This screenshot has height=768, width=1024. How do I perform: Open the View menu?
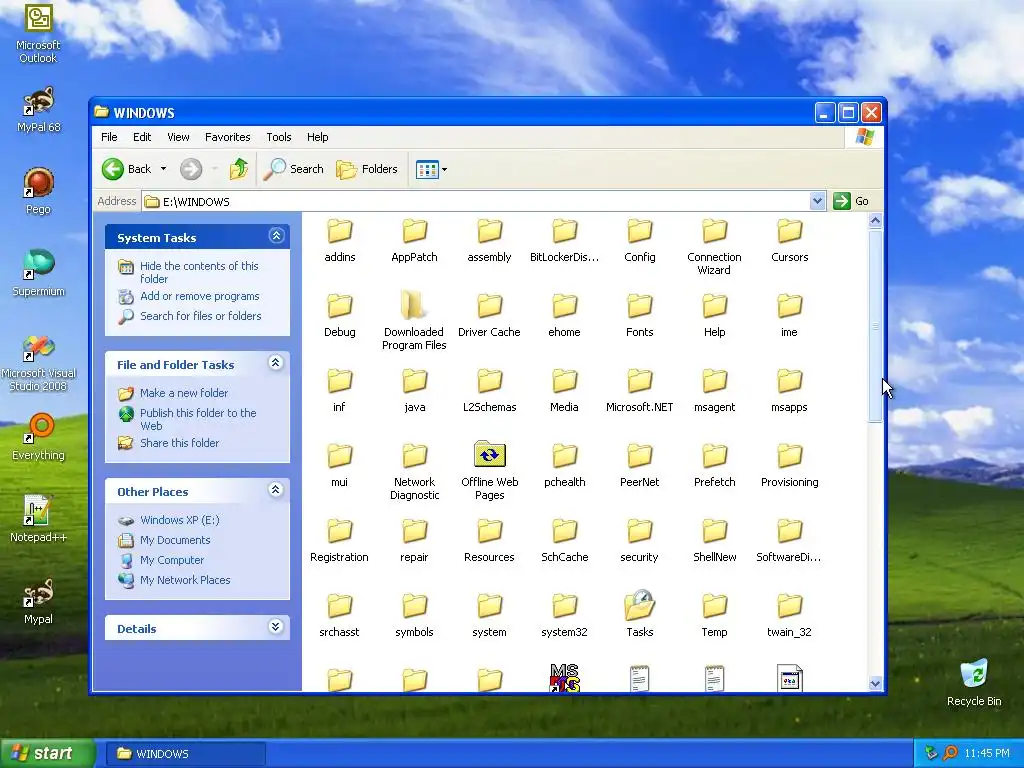click(178, 137)
